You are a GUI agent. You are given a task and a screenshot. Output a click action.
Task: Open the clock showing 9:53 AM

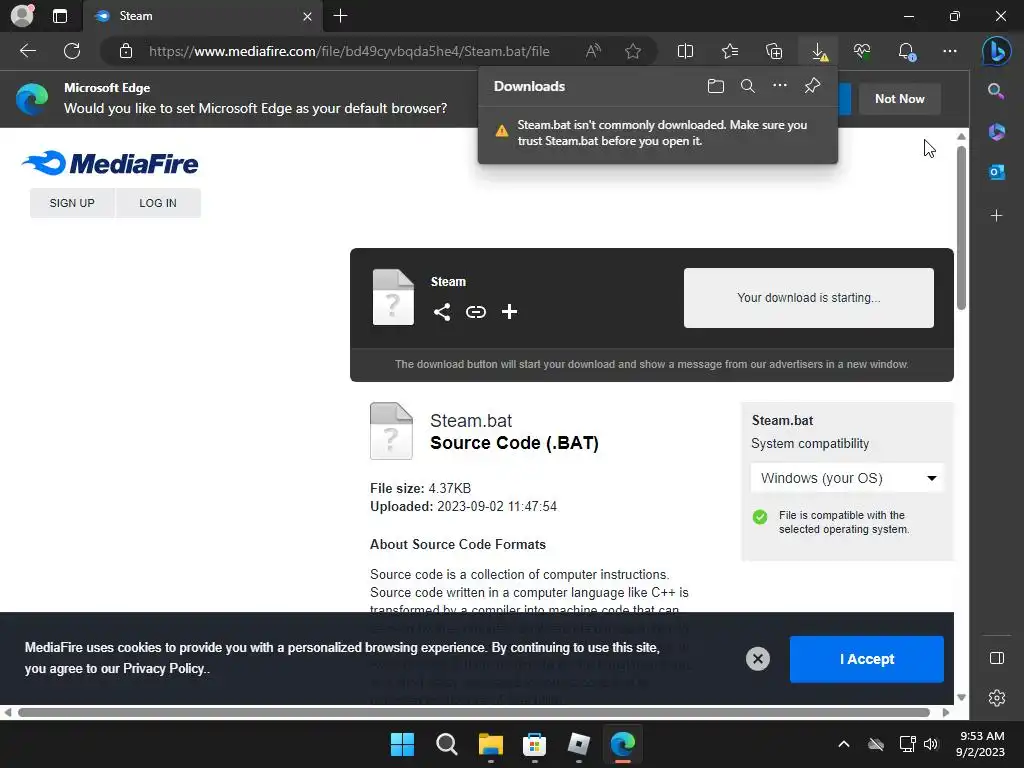coord(980,744)
